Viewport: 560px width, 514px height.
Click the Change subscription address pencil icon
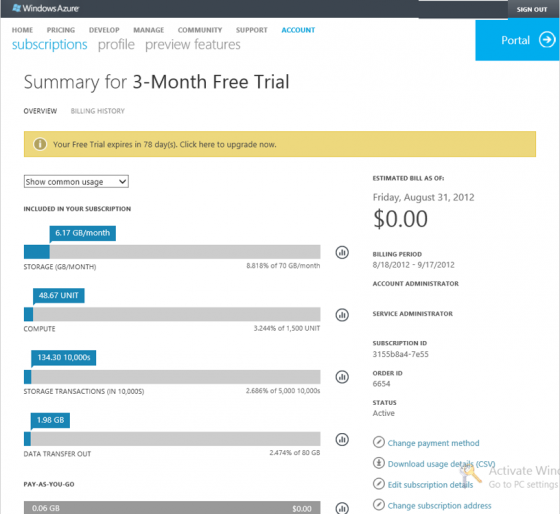point(379,505)
